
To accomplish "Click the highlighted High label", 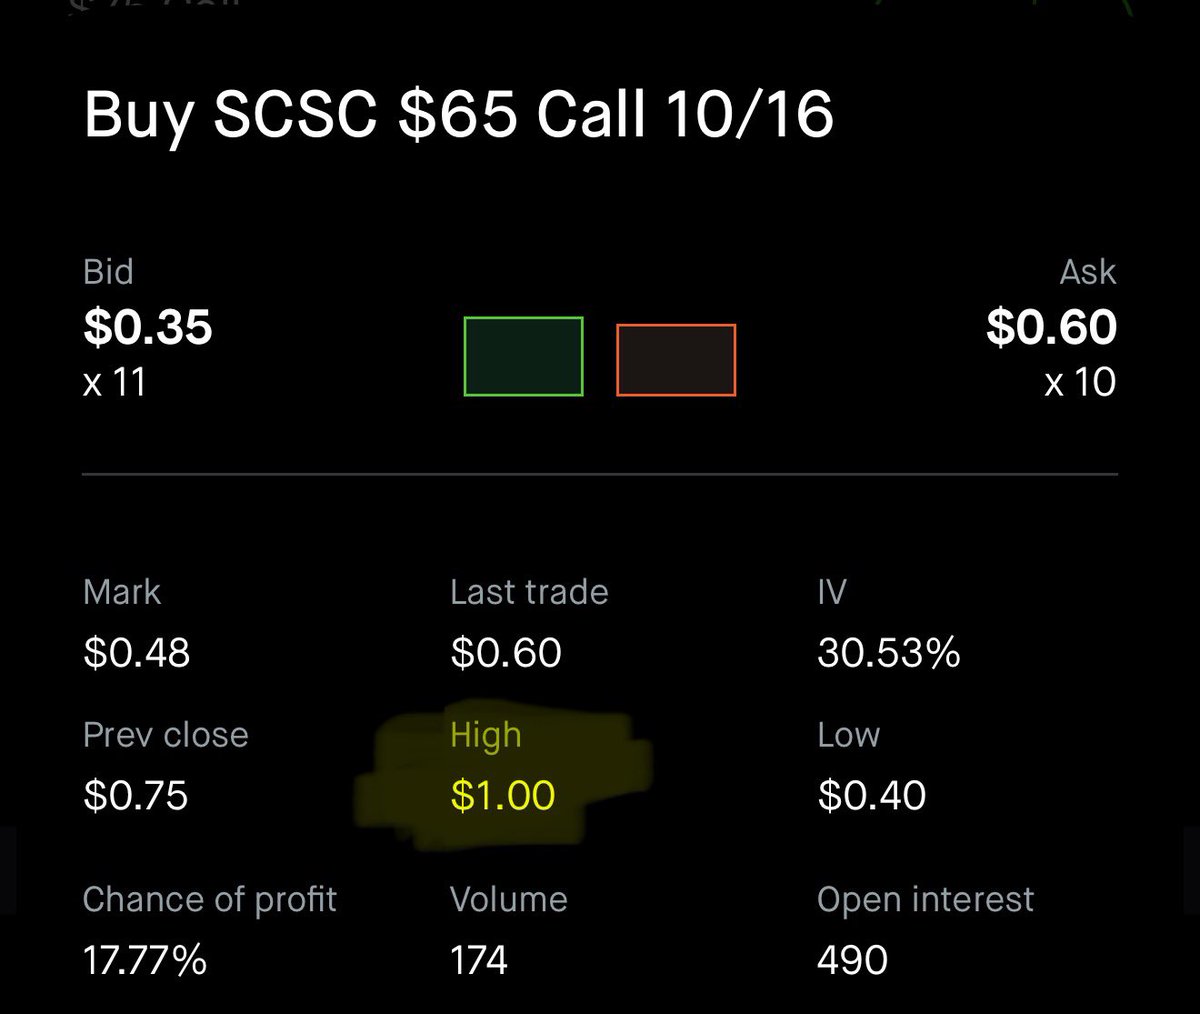I will pos(486,736).
